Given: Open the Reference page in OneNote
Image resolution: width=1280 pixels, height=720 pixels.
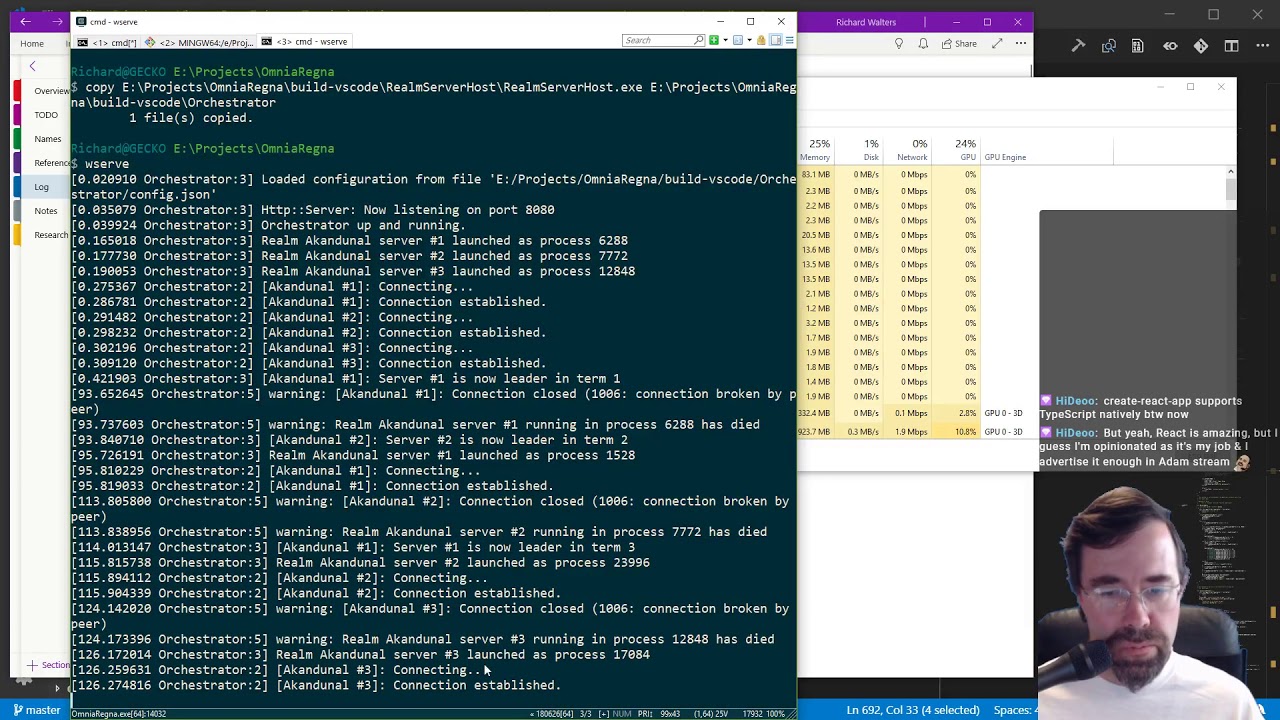Looking at the screenshot, I should (x=52, y=163).
